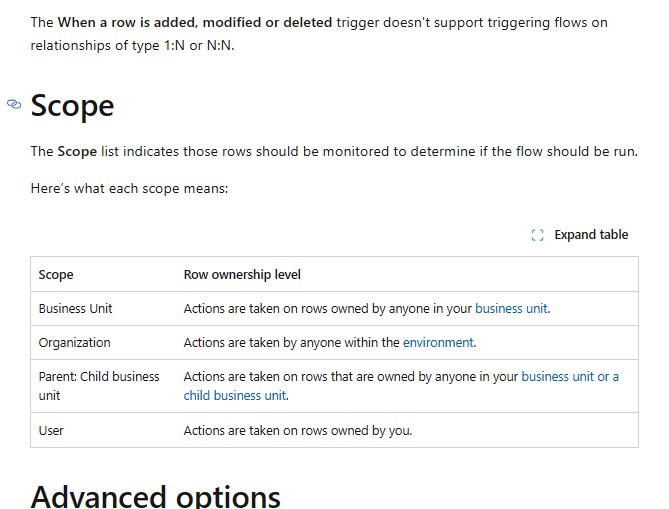Image resolution: width=669 pixels, height=509 pixels.
Task: Click the Expand table brackets icon
Action: (537, 235)
